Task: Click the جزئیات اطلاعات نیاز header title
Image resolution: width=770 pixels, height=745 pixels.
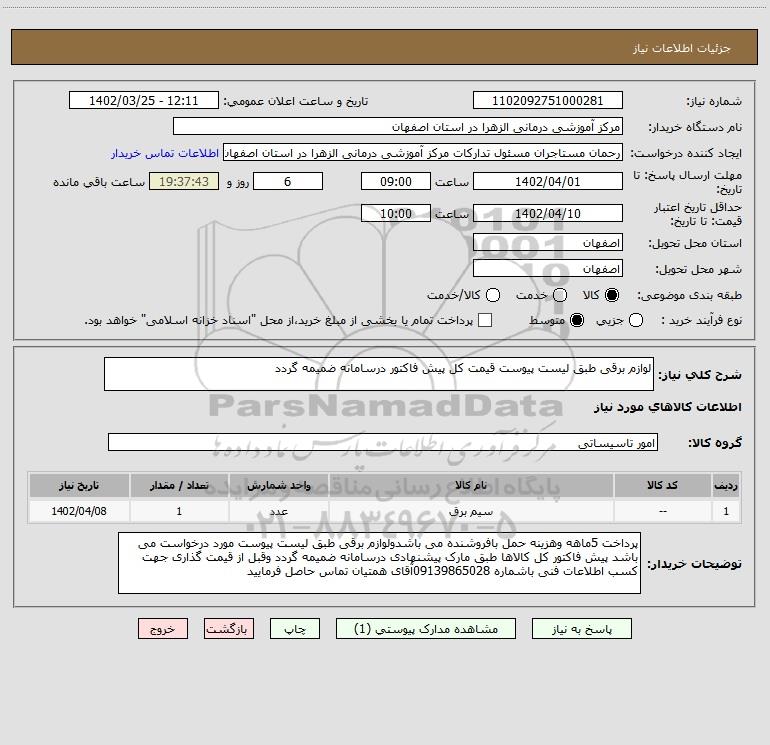Action: click(682, 48)
